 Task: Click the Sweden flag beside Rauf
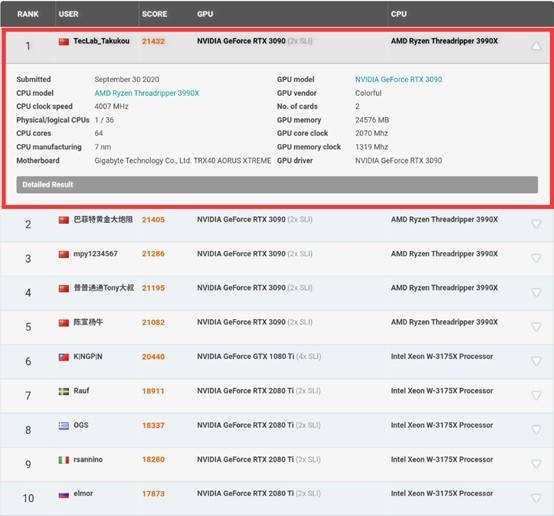point(64,392)
